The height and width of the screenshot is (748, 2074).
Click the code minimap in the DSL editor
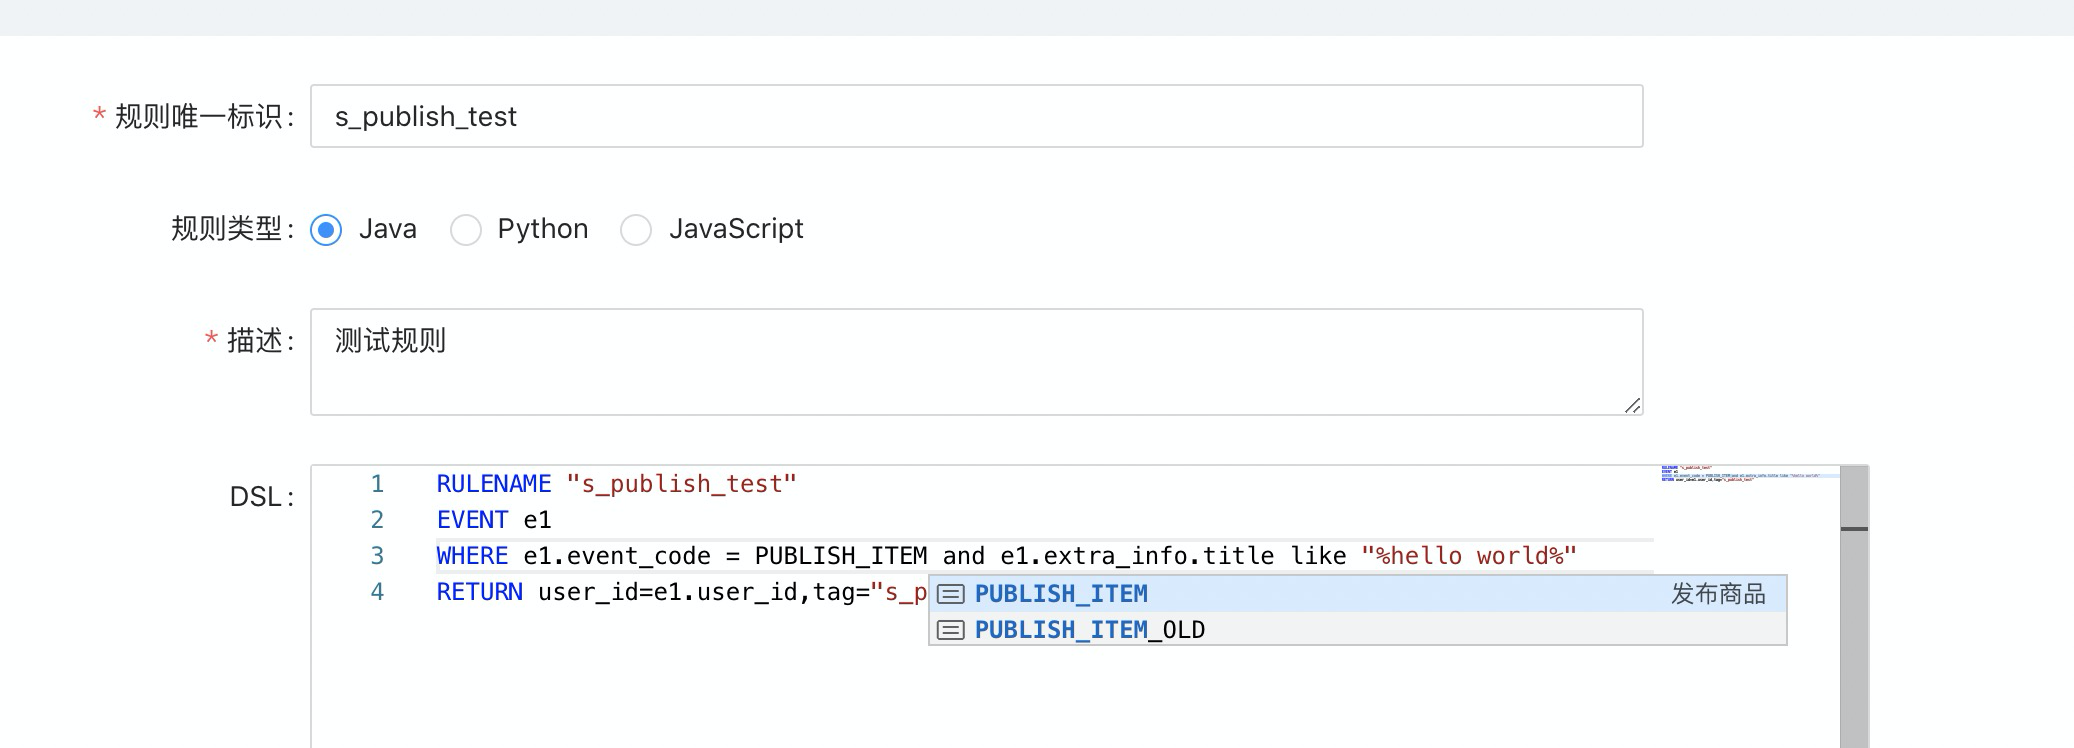1750,474
